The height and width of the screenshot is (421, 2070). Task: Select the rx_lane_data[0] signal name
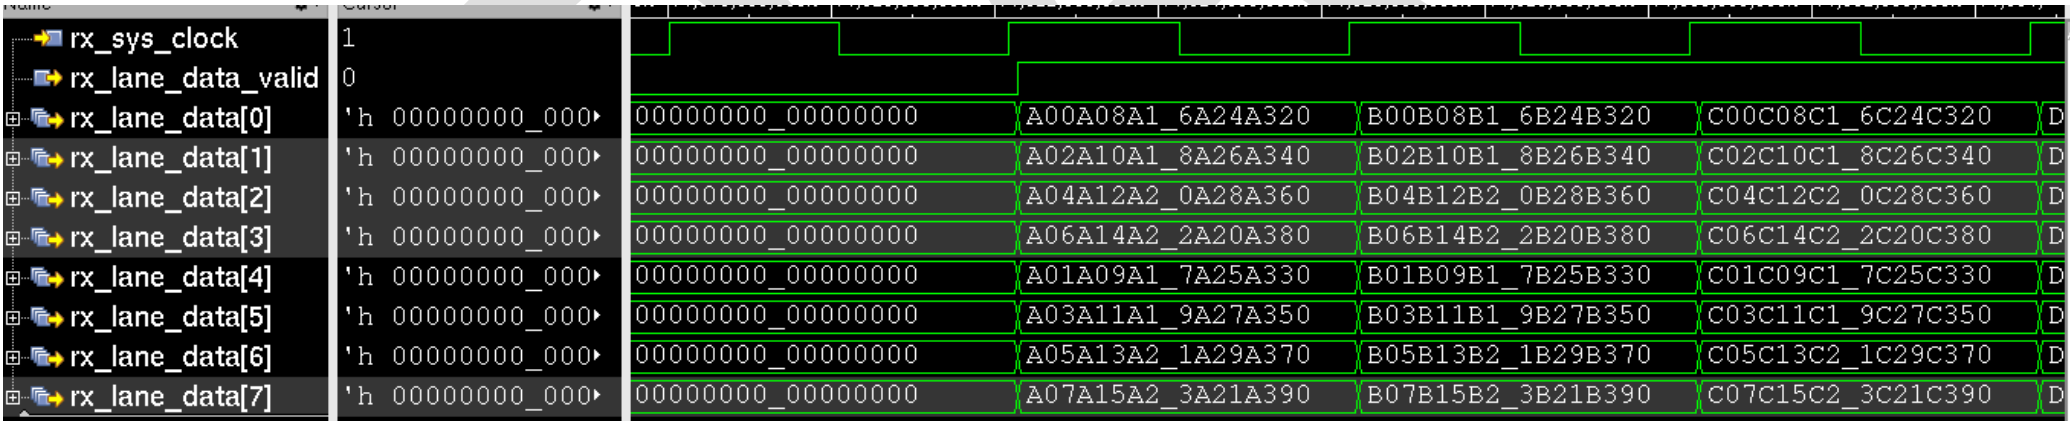[x=170, y=118]
